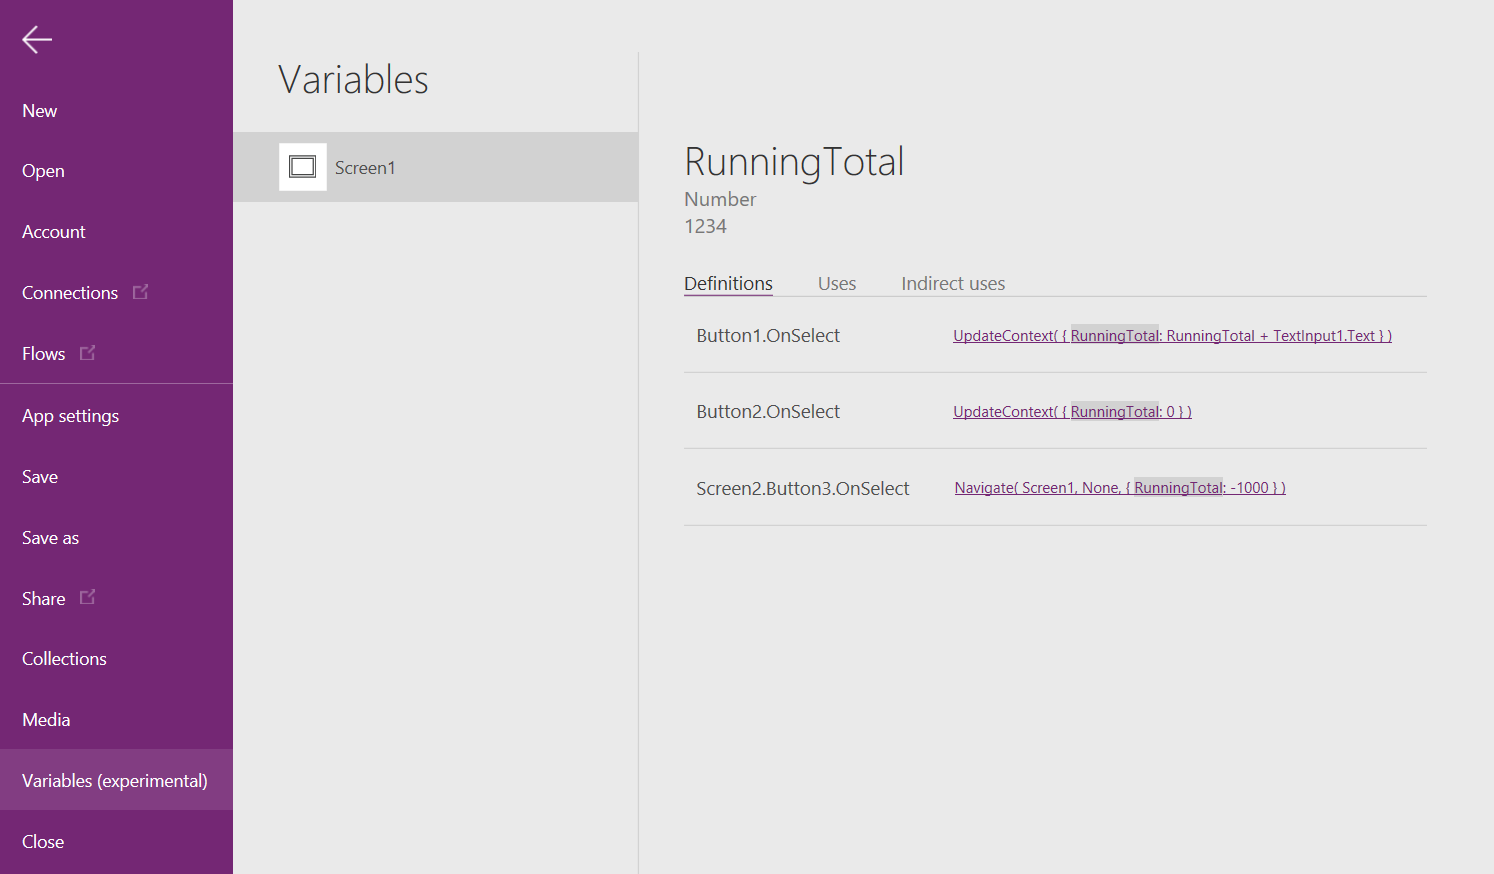This screenshot has width=1494, height=874.
Task: Click the Screen1 screen icon
Action: tap(302, 167)
